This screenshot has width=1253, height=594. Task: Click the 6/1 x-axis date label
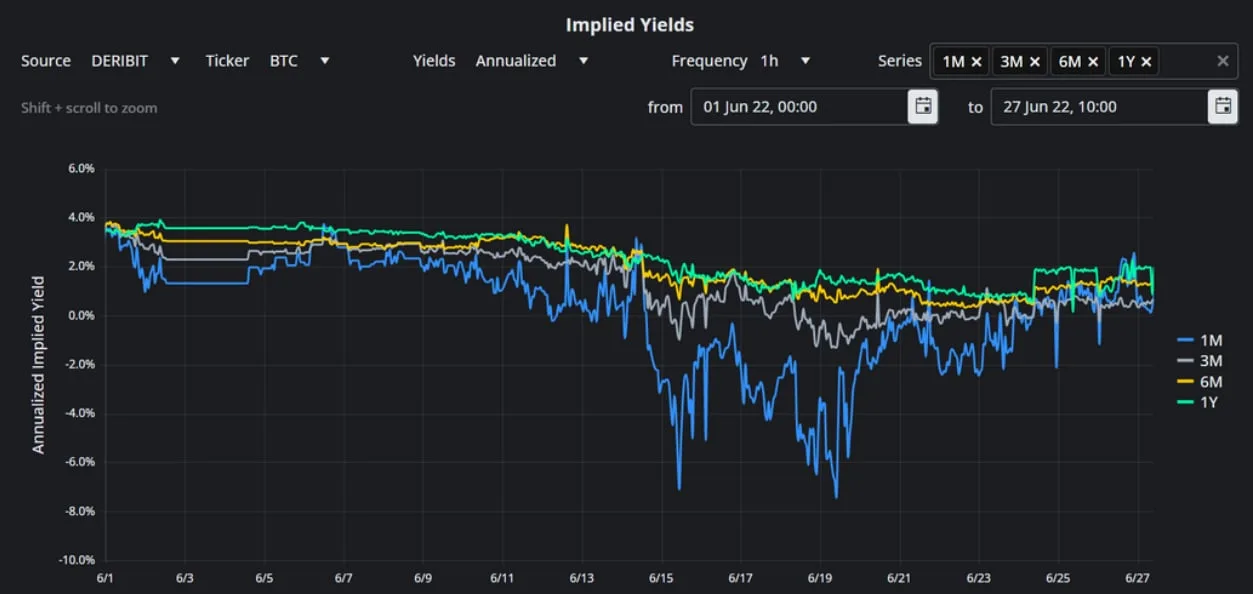[x=105, y=579]
